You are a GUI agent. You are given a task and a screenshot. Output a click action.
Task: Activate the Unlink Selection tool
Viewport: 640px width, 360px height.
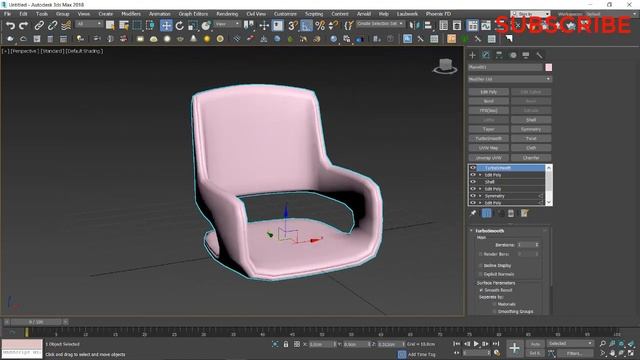pyautogui.click(x=52, y=26)
